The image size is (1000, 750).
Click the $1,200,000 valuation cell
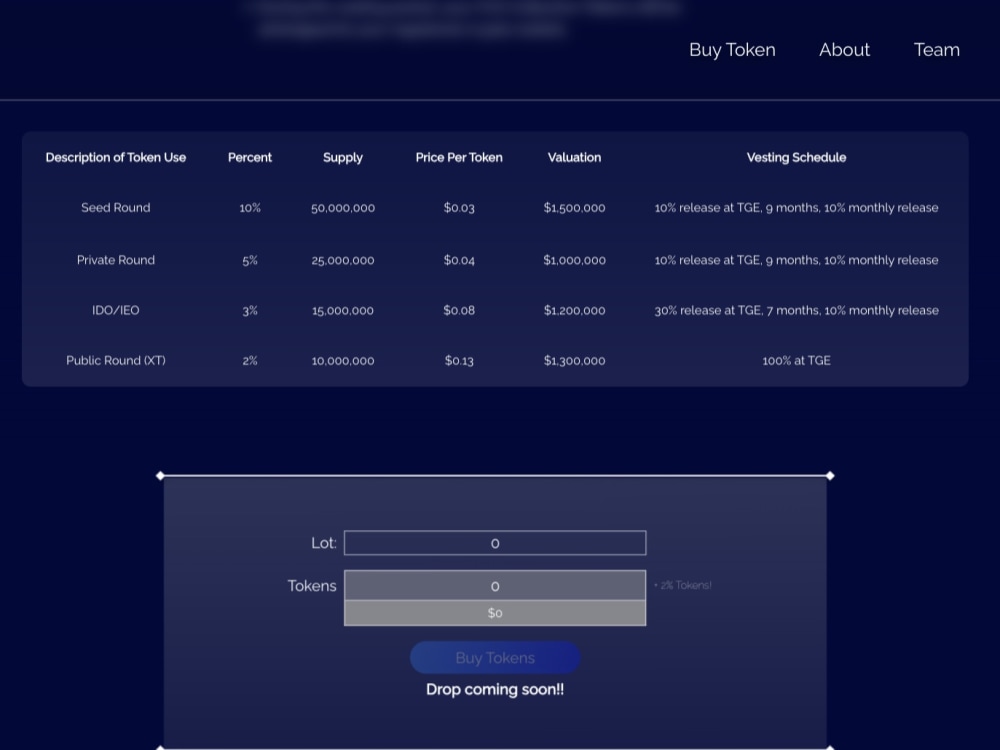(x=575, y=310)
